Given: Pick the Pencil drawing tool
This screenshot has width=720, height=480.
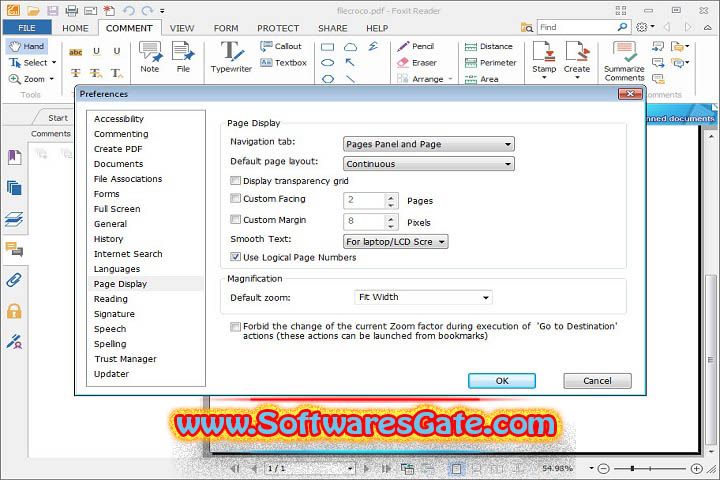Looking at the screenshot, I should tap(416, 46).
